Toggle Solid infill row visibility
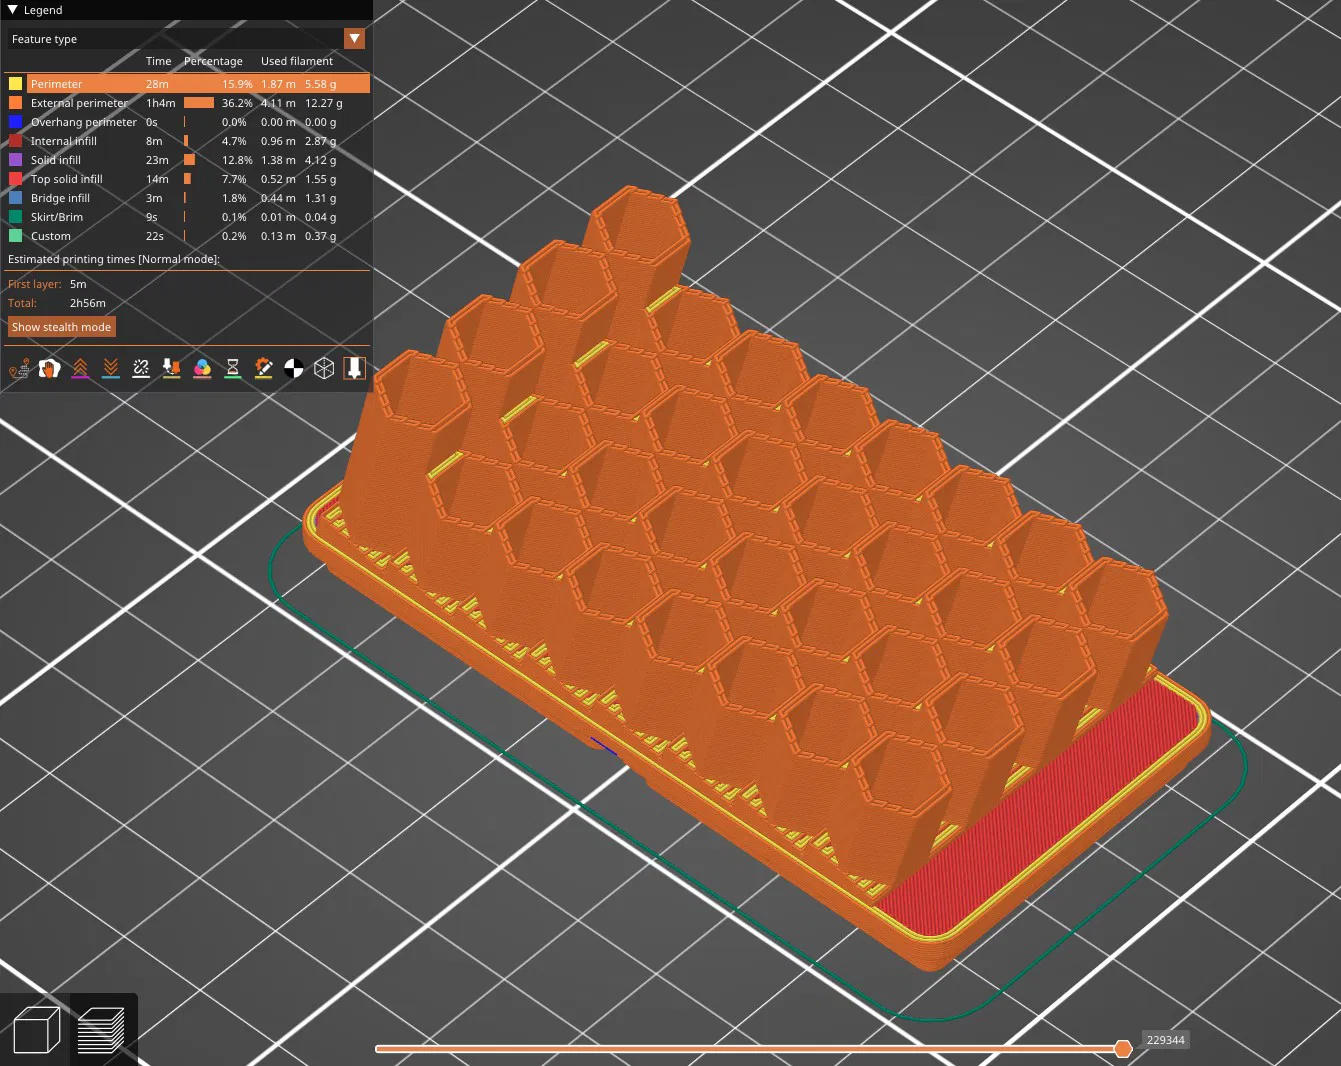Viewport: 1341px width, 1066px height. 187,160
